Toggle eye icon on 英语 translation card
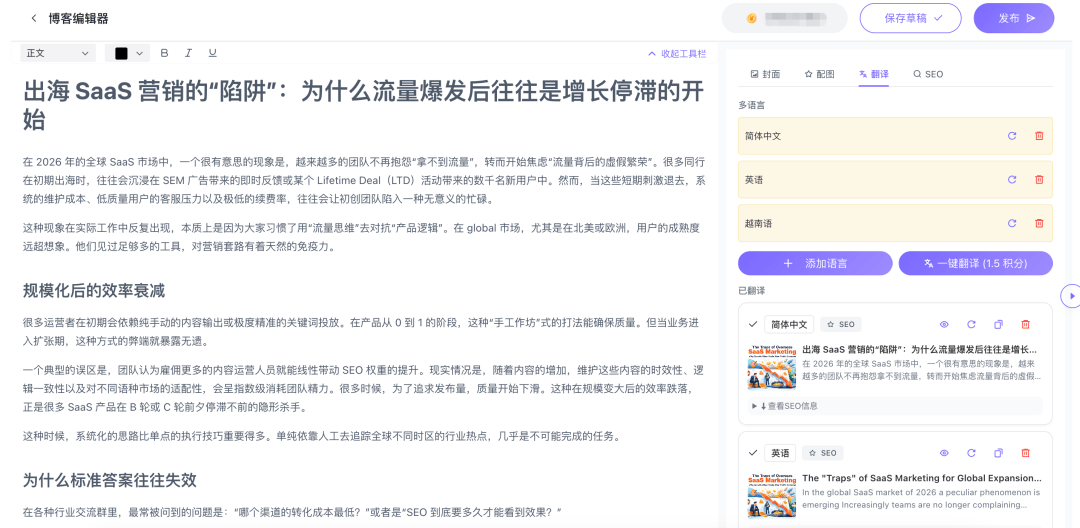Image resolution: width=1080 pixels, height=528 pixels. tap(943, 452)
